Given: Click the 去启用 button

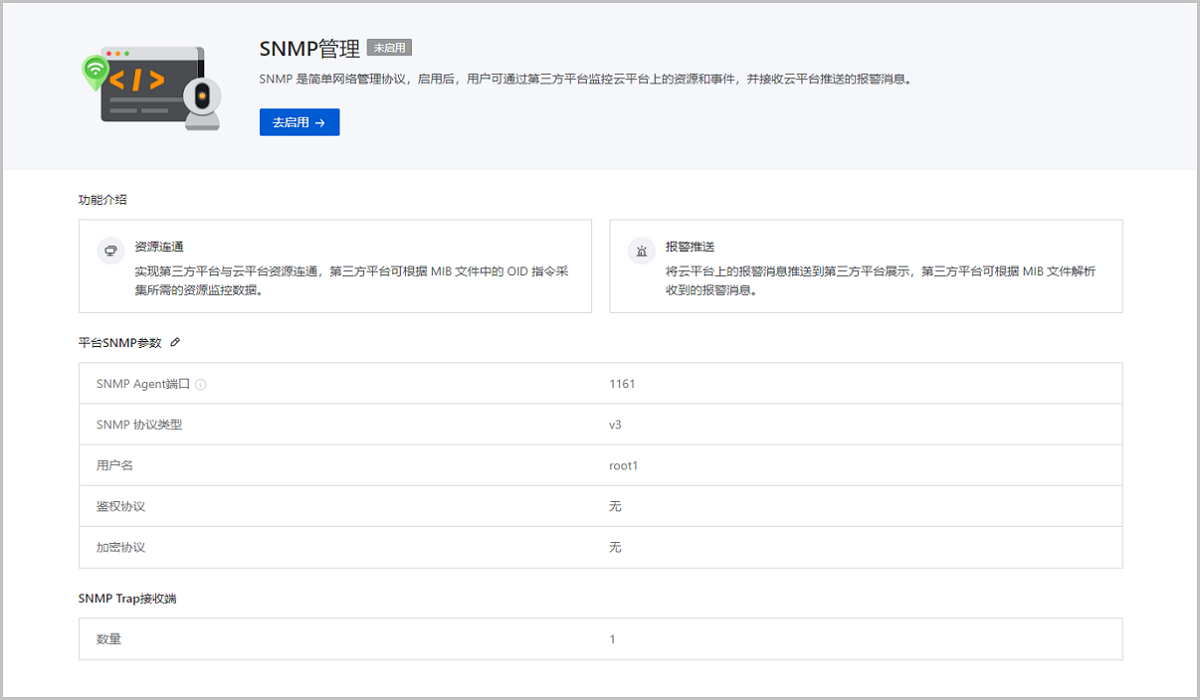Looking at the screenshot, I should [x=299, y=122].
